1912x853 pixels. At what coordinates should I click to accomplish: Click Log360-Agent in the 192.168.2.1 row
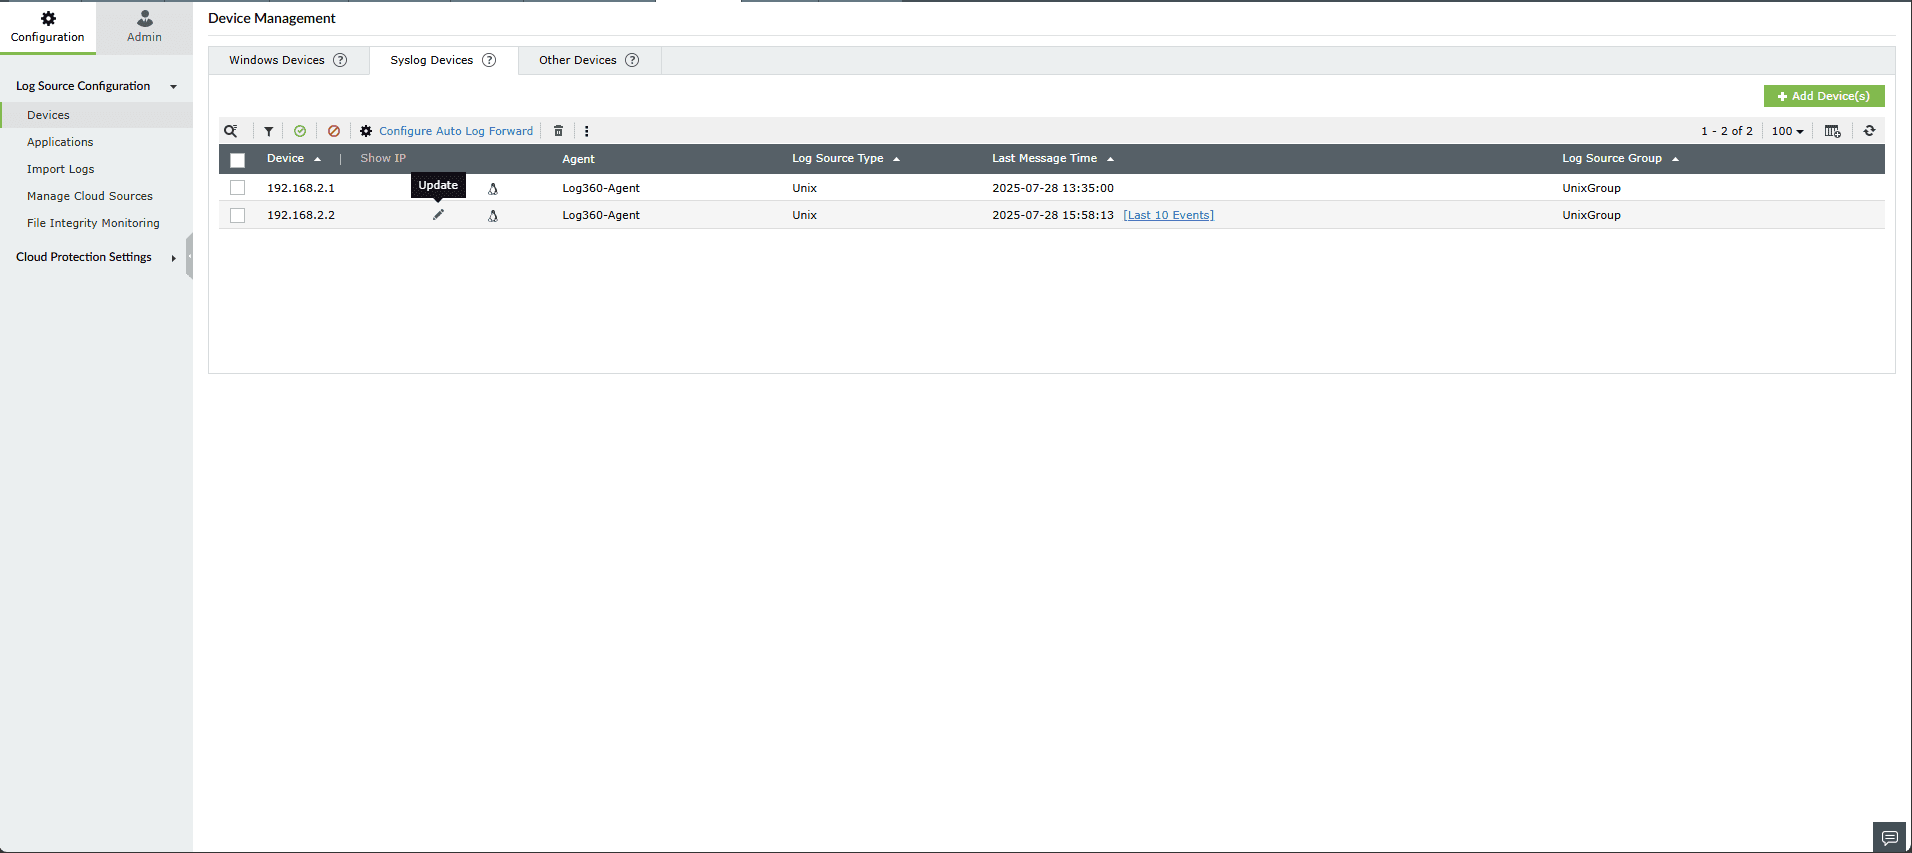click(601, 188)
